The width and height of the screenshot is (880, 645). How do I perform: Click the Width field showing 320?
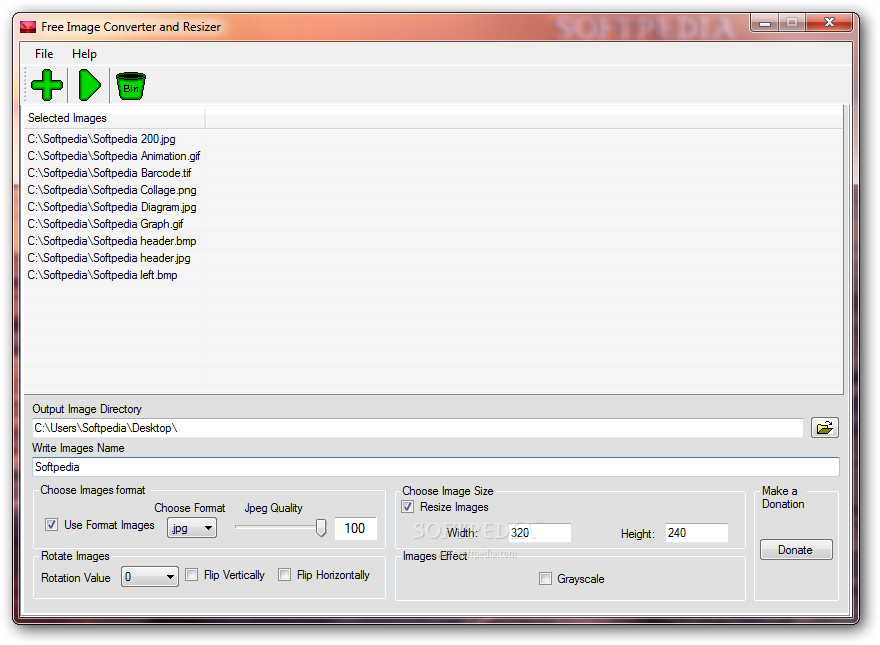(x=540, y=533)
